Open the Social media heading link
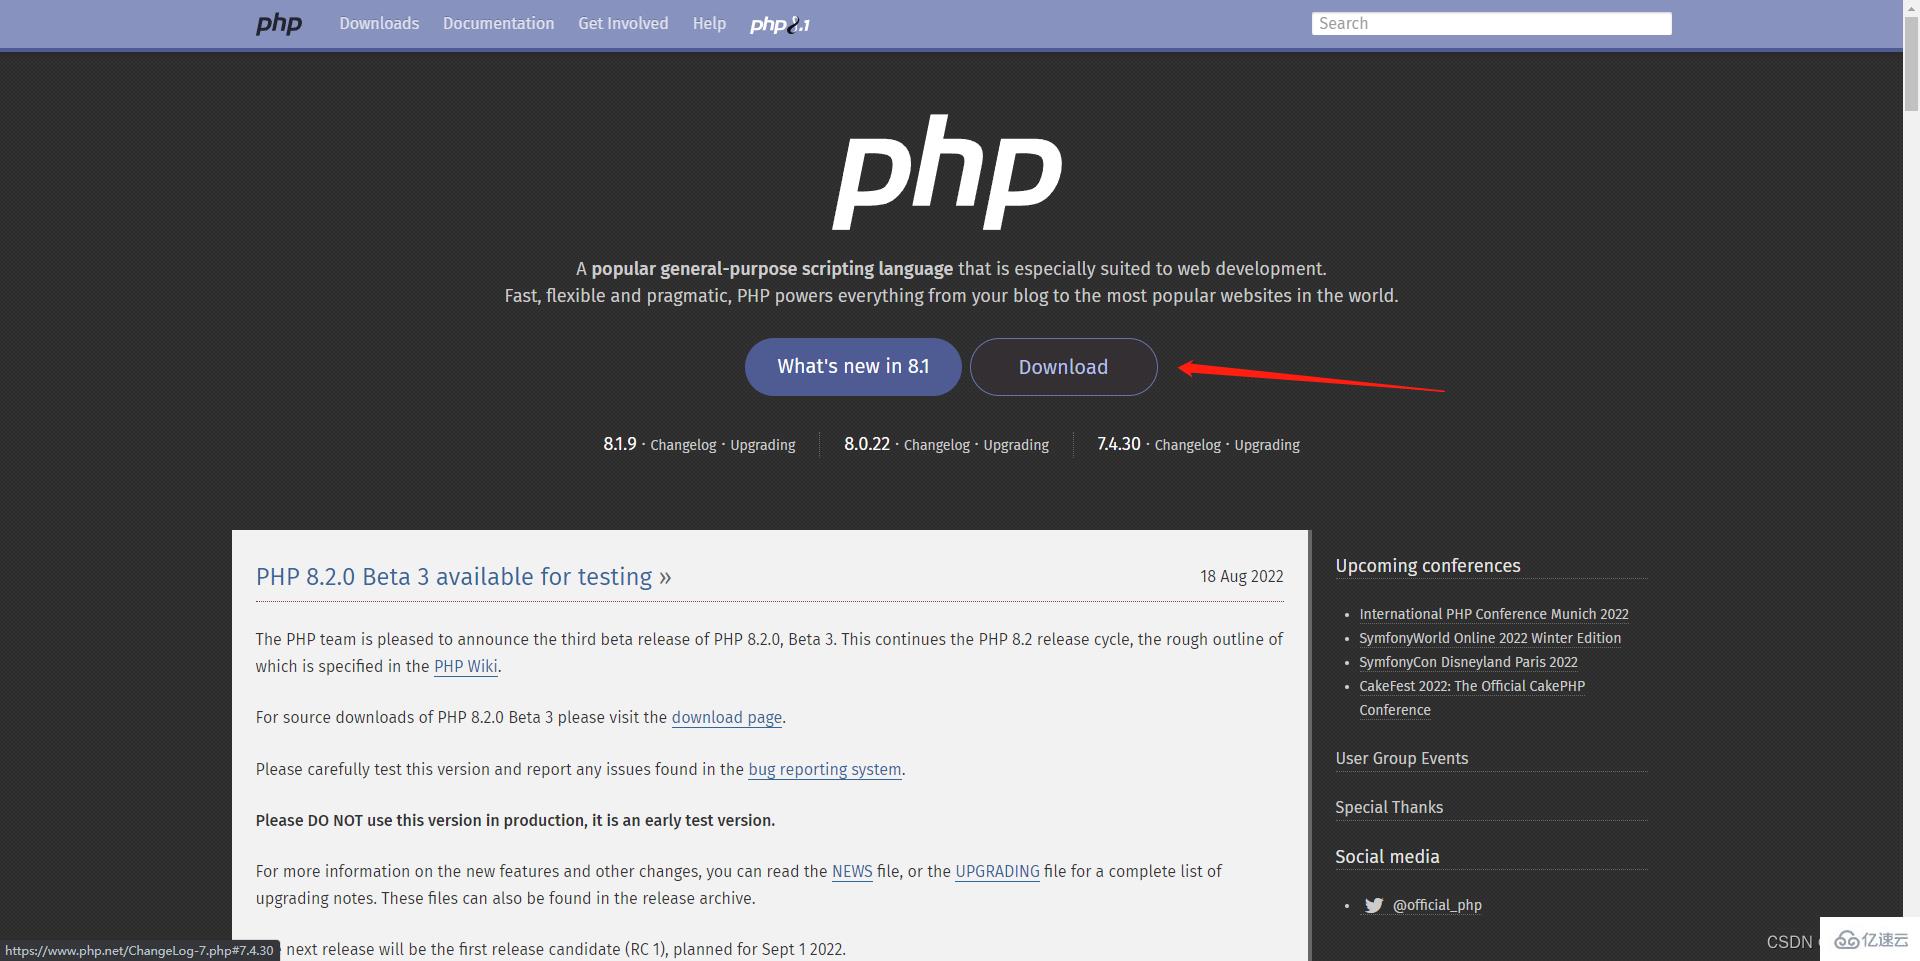 (x=1387, y=857)
